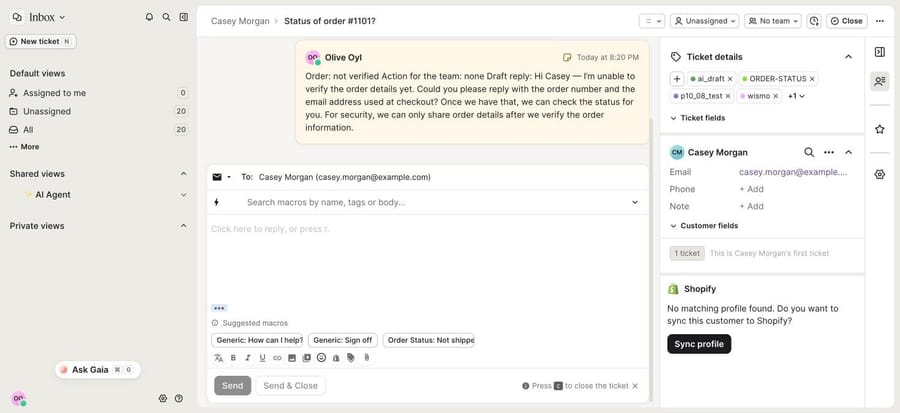Select the customer info rail icon
The height and width of the screenshot is (413, 900).
879,81
